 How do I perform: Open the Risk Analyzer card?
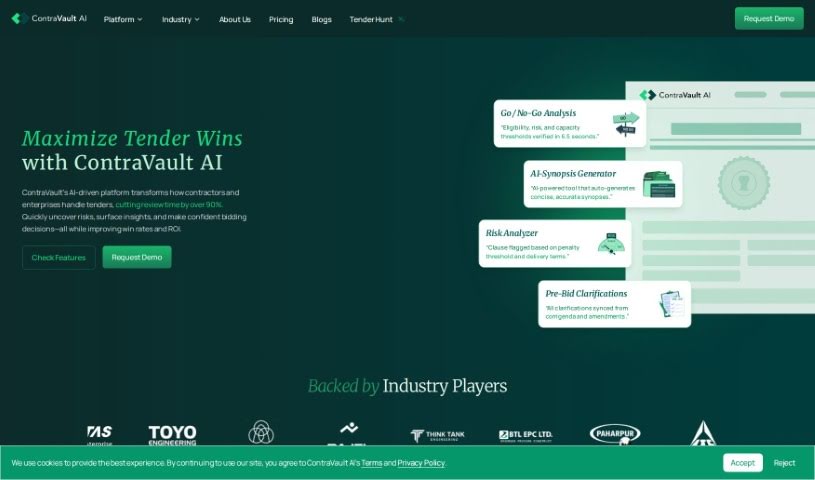[x=555, y=243]
